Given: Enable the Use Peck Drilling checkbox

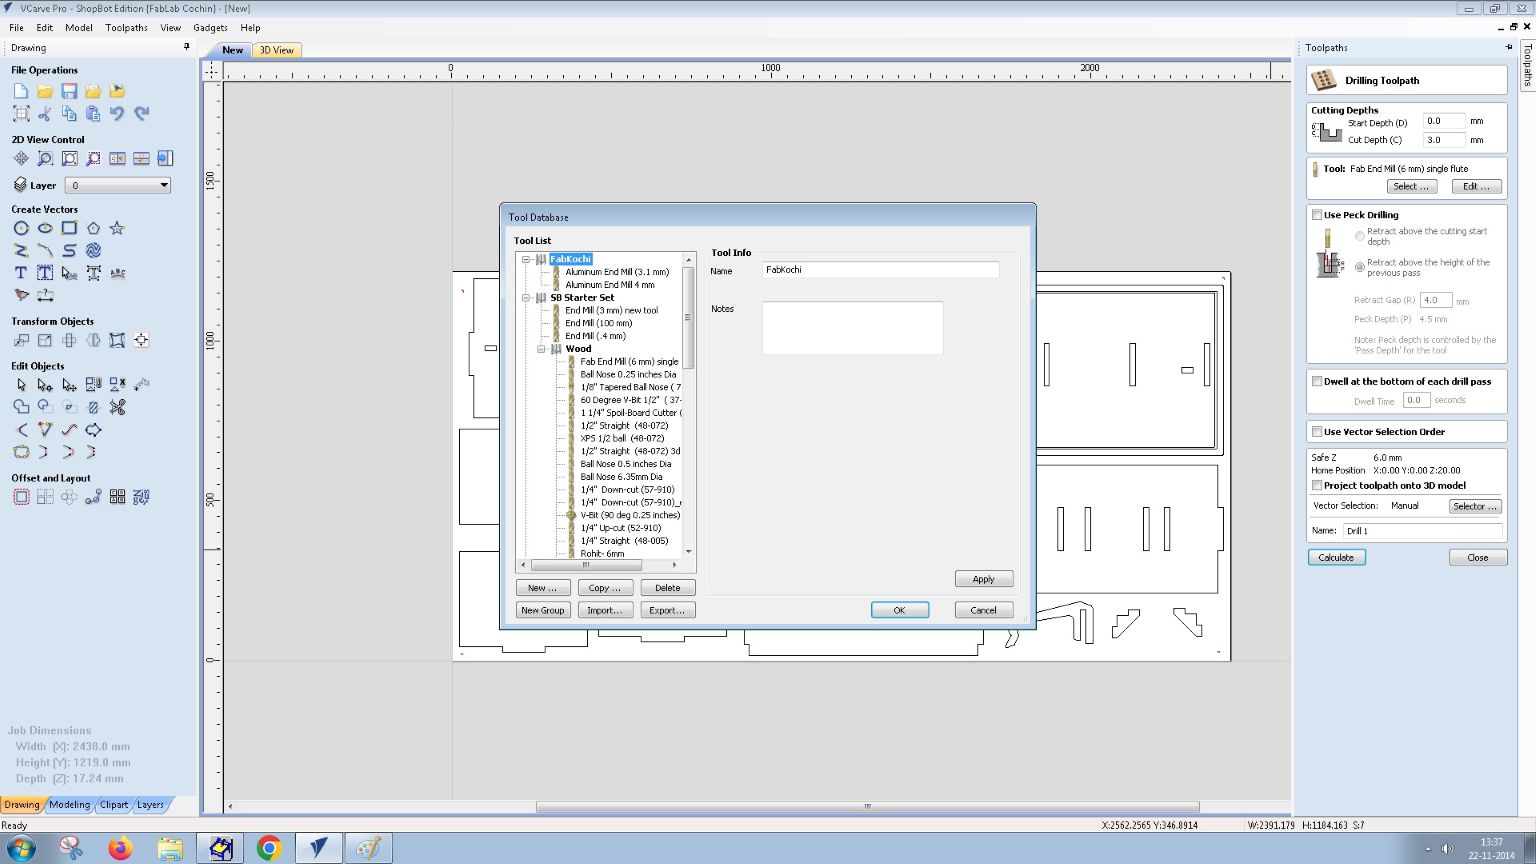Looking at the screenshot, I should [1317, 215].
